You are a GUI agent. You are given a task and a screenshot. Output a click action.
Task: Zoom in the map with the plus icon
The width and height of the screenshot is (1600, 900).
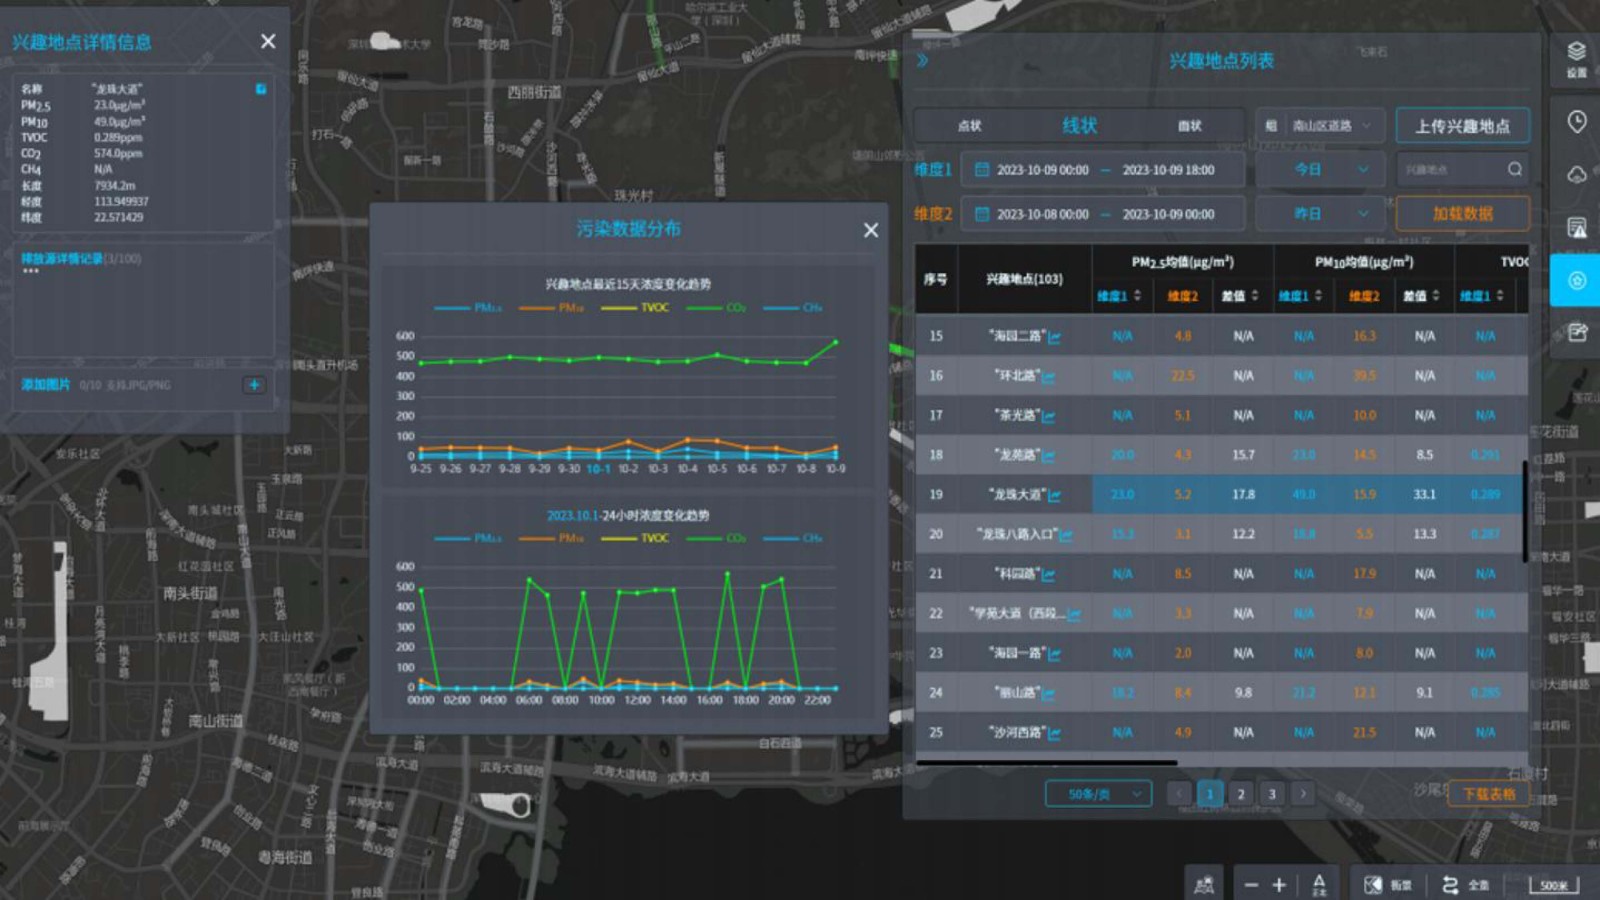(1279, 885)
